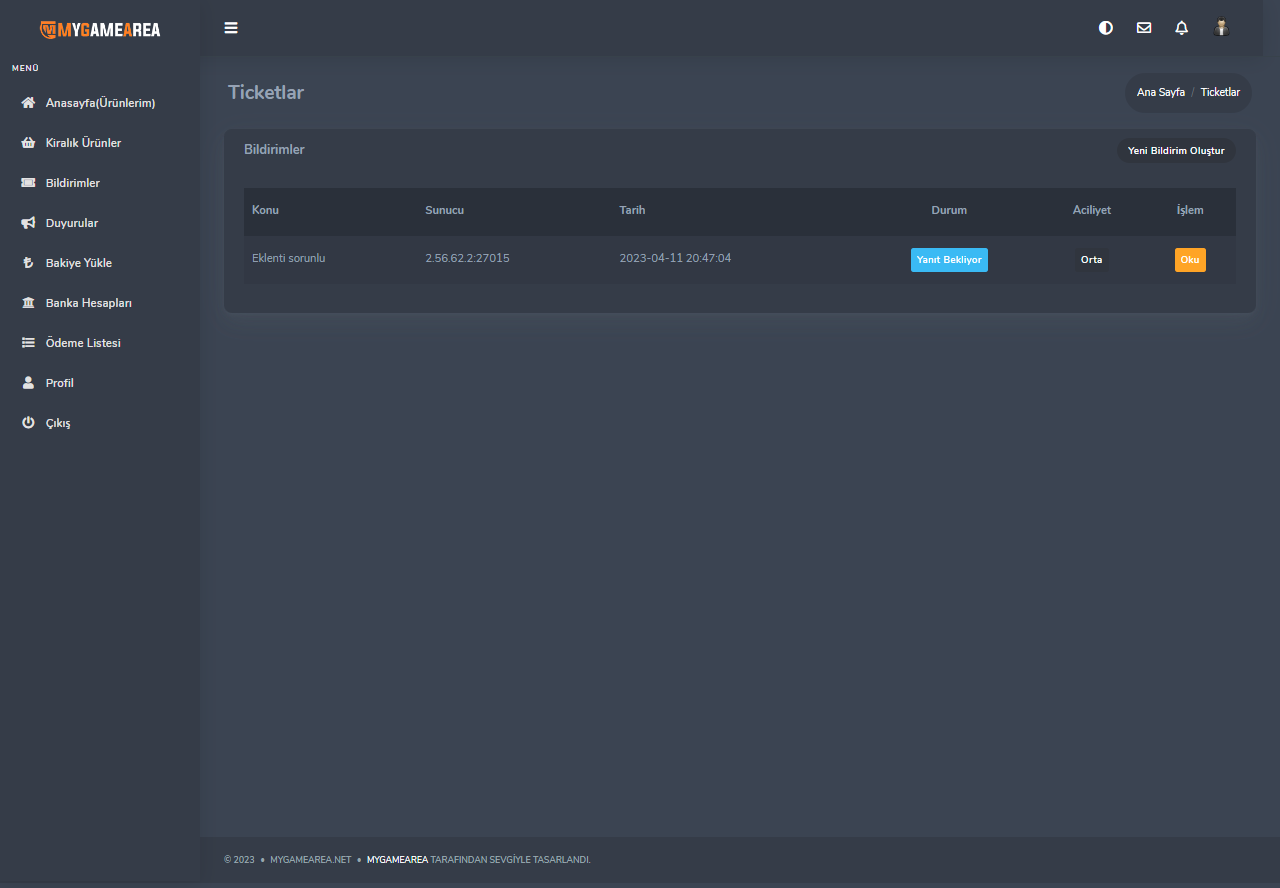Screen dimensions: 1280x888
Task: Open the envelope messages icon
Action: 1144,28
